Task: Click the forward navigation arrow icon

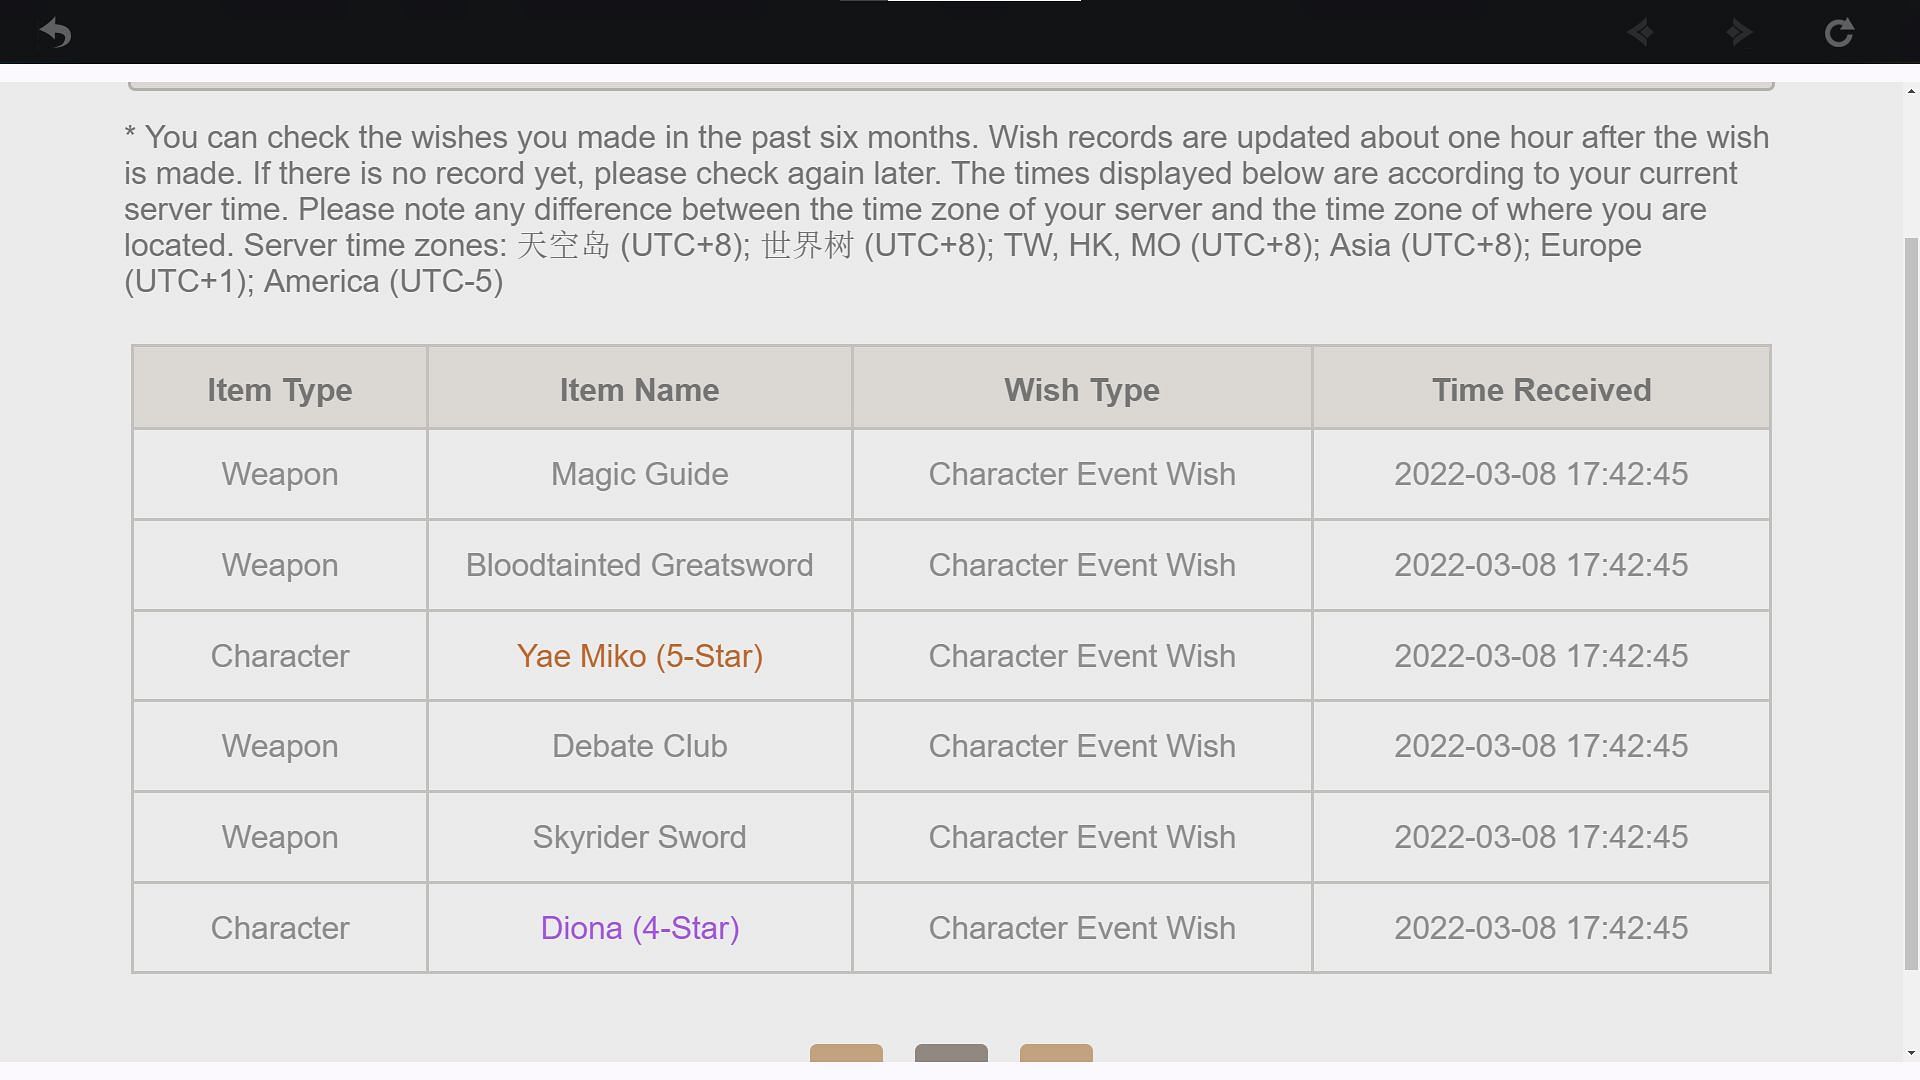Action: 1738,32
